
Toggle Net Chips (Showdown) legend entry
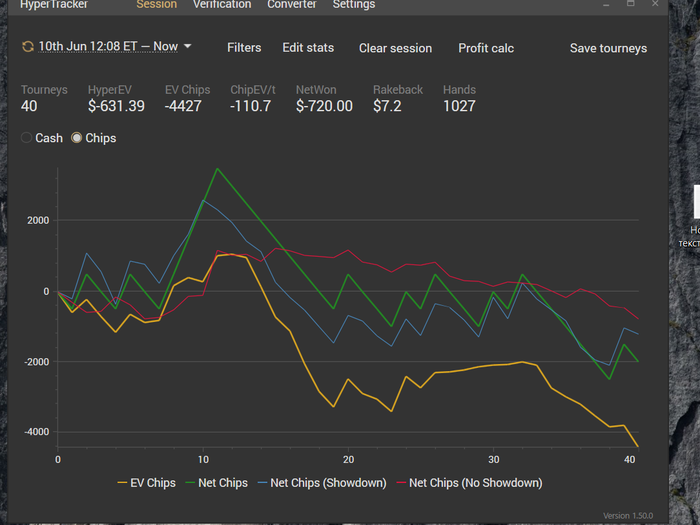322,483
